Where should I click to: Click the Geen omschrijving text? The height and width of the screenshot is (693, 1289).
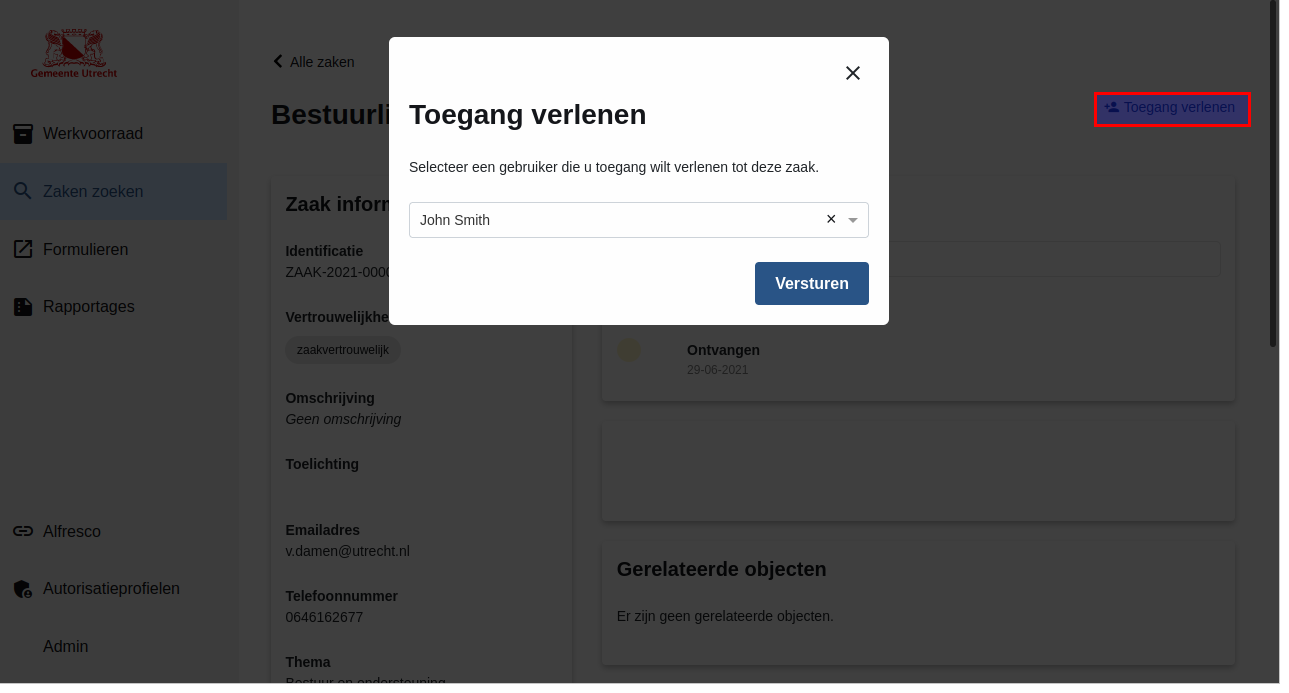click(x=343, y=419)
